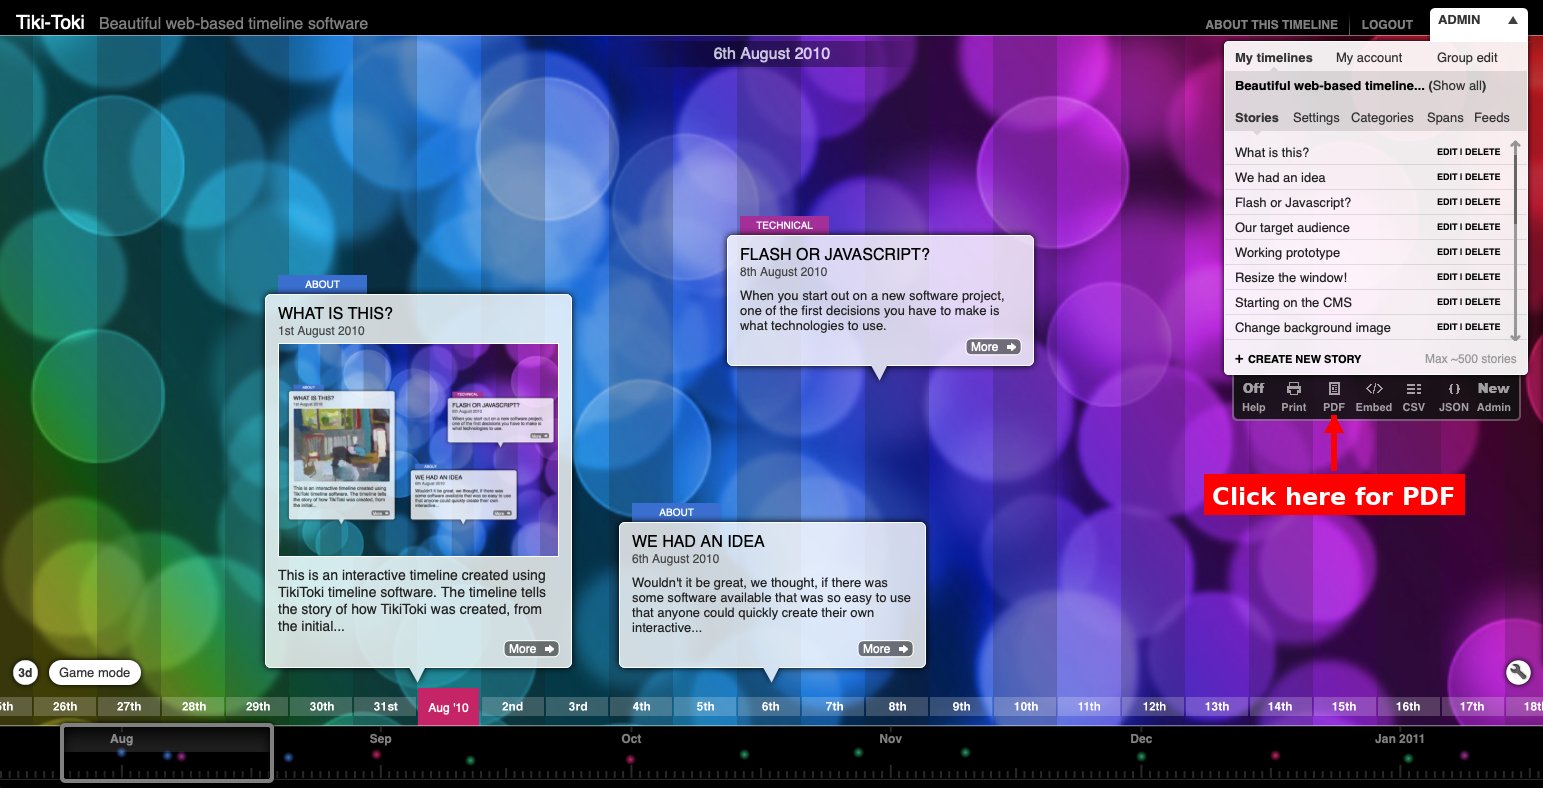Select the Feeds tab

pyautogui.click(x=1492, y=118)
